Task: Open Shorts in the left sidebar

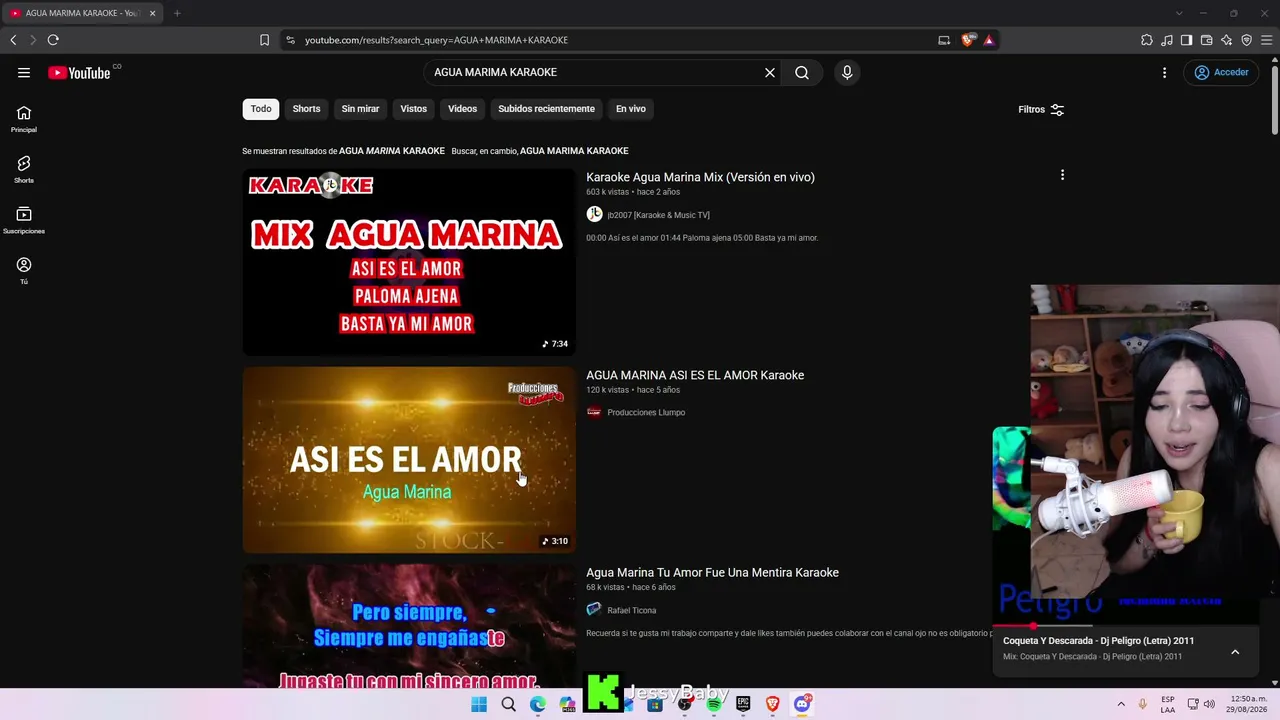Action: (24, 169)
